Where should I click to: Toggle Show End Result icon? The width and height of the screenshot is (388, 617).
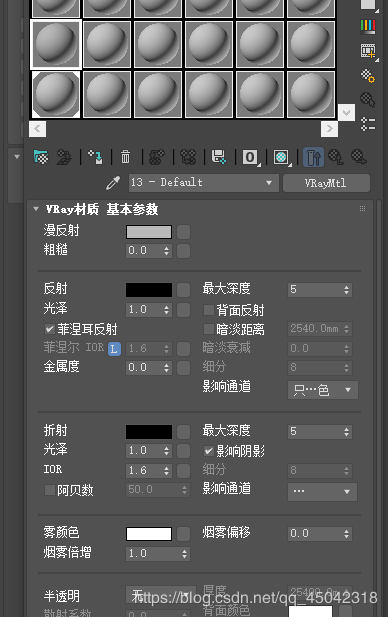click(x=314, y=157)
